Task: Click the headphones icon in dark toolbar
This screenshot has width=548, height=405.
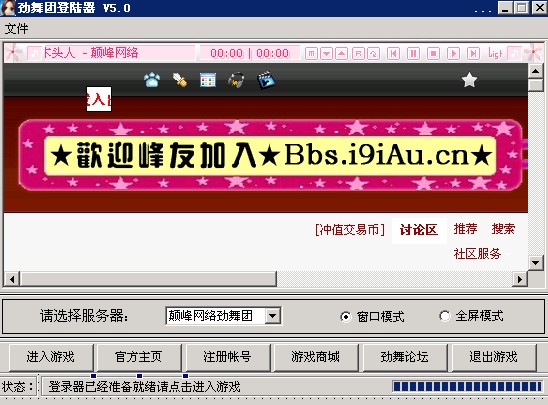Action: [x=236, y=80]
